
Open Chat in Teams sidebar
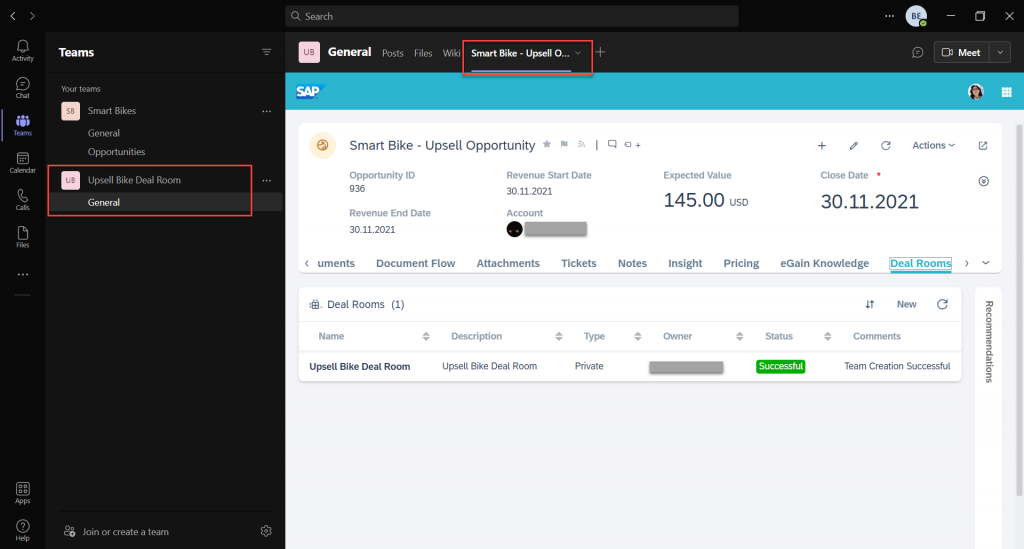click(22, 87)
